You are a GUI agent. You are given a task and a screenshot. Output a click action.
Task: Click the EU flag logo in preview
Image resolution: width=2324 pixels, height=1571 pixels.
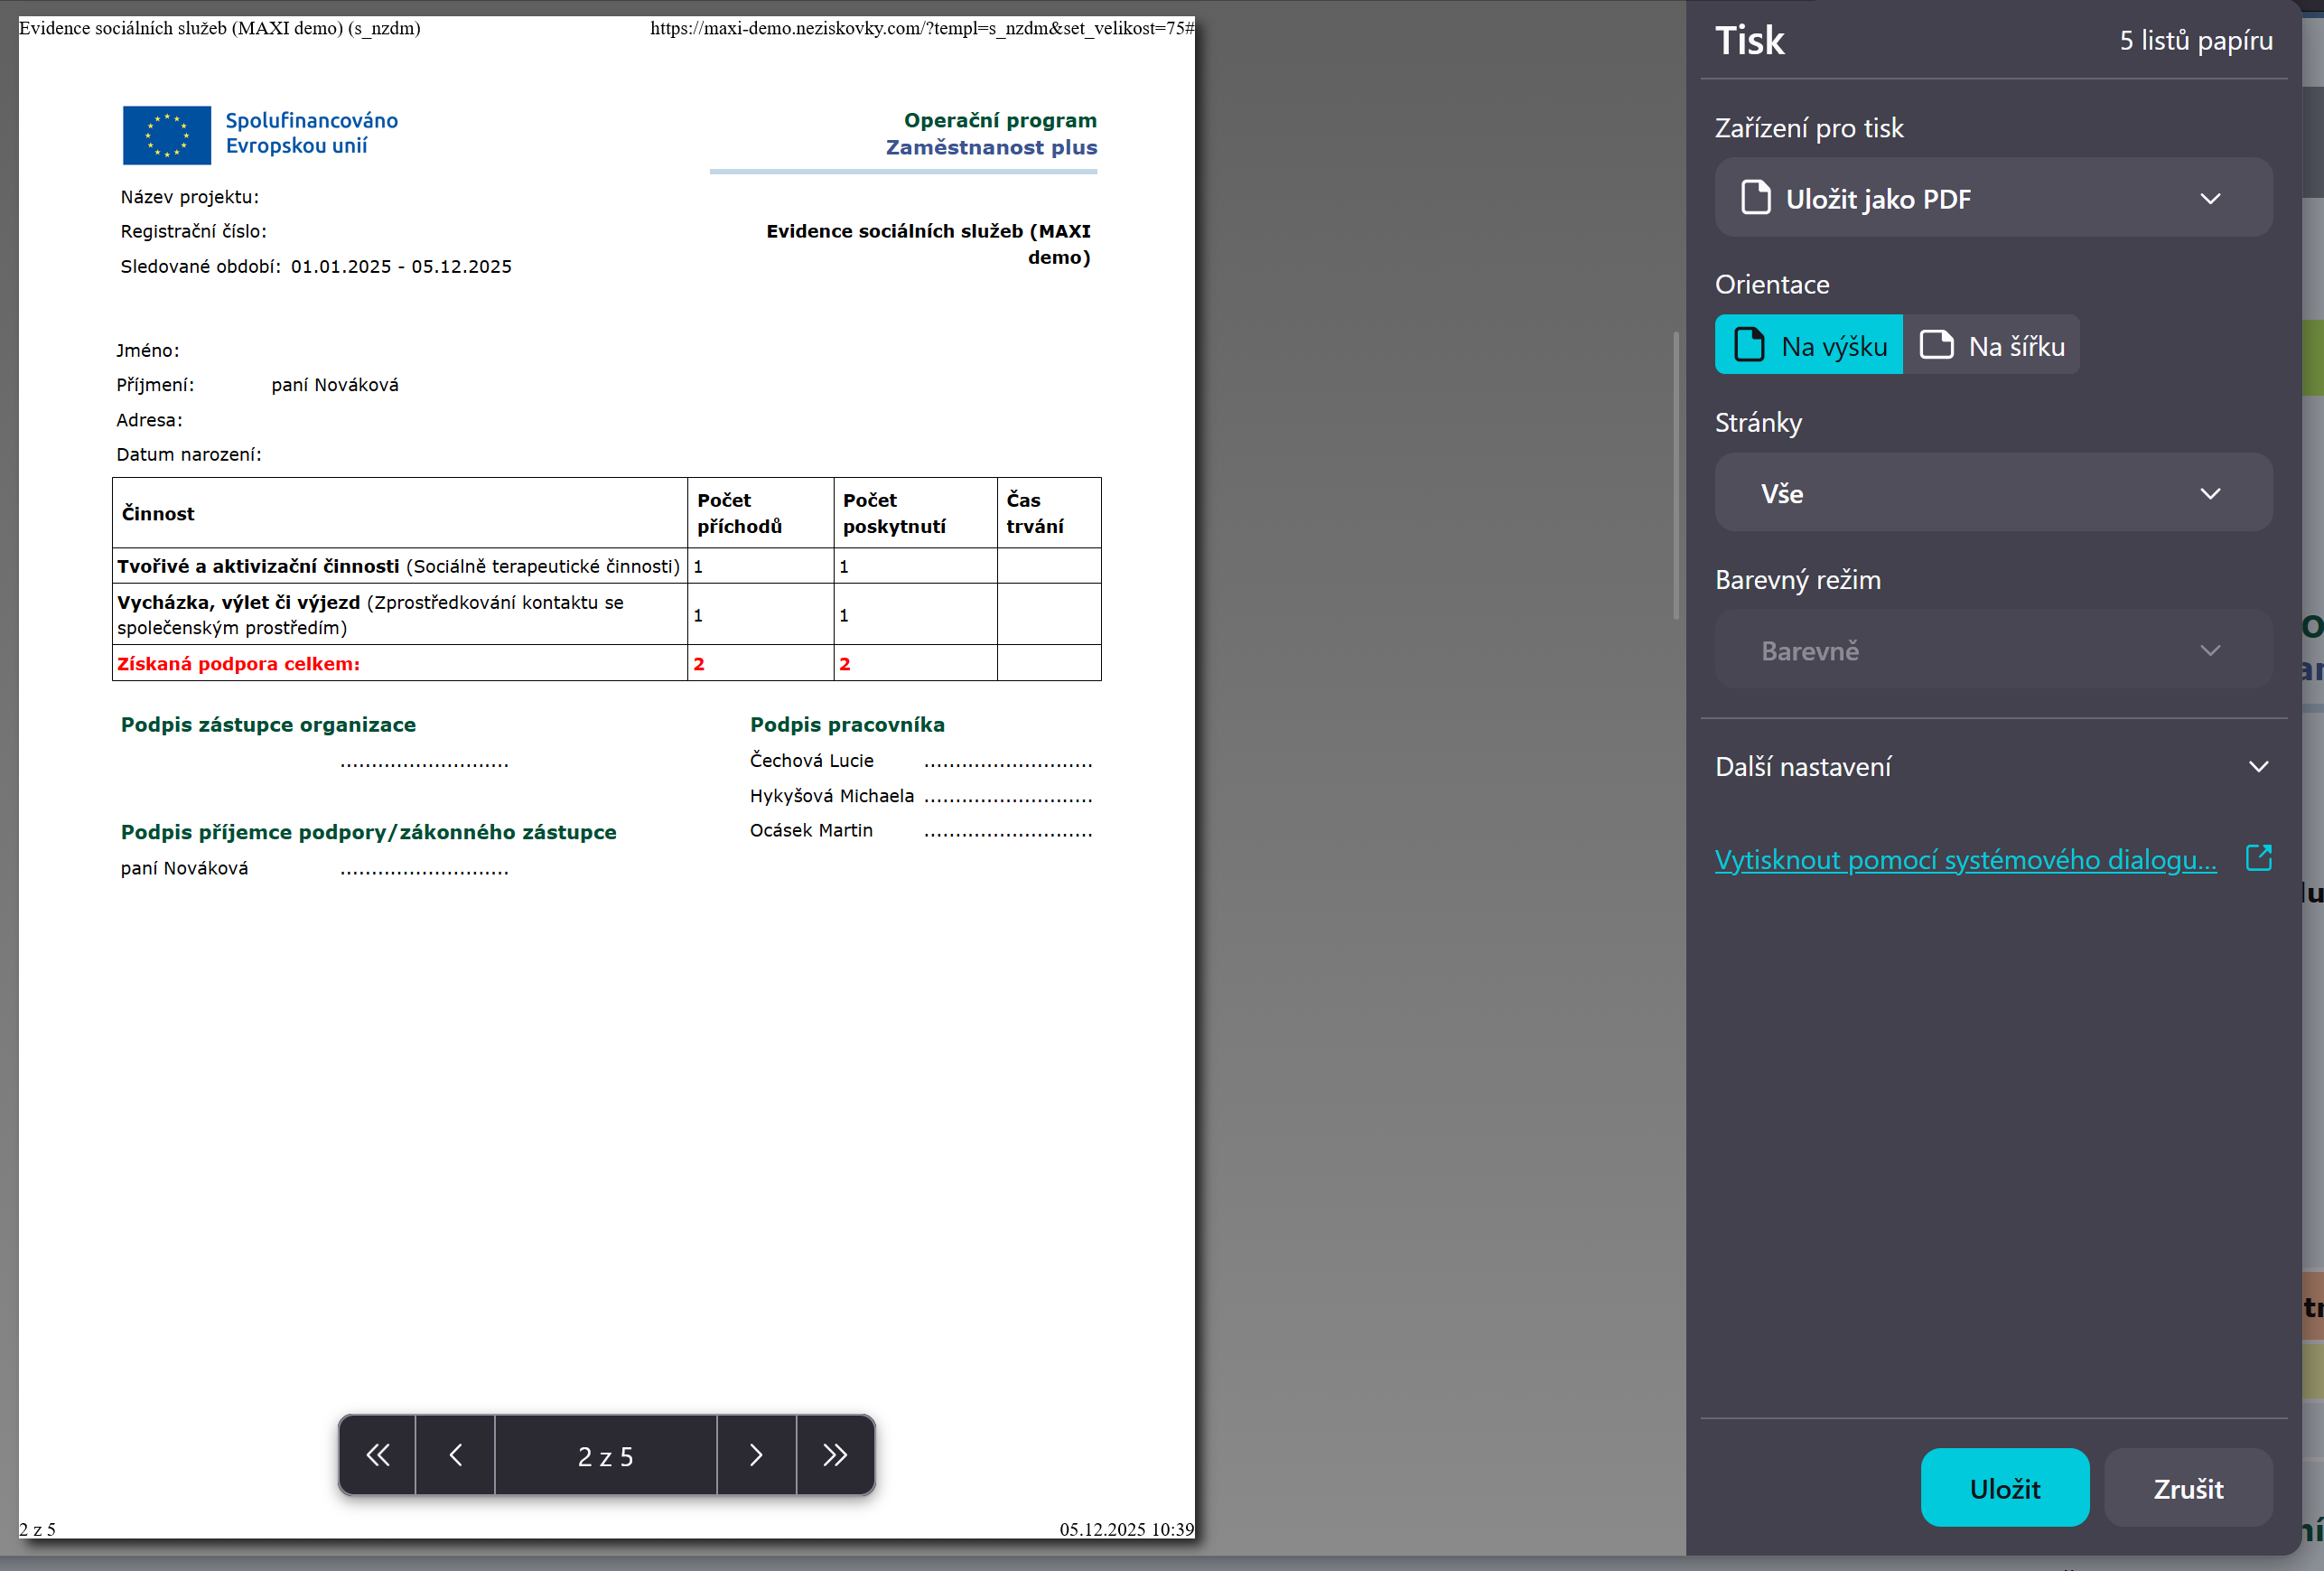[x=167, y=135]
